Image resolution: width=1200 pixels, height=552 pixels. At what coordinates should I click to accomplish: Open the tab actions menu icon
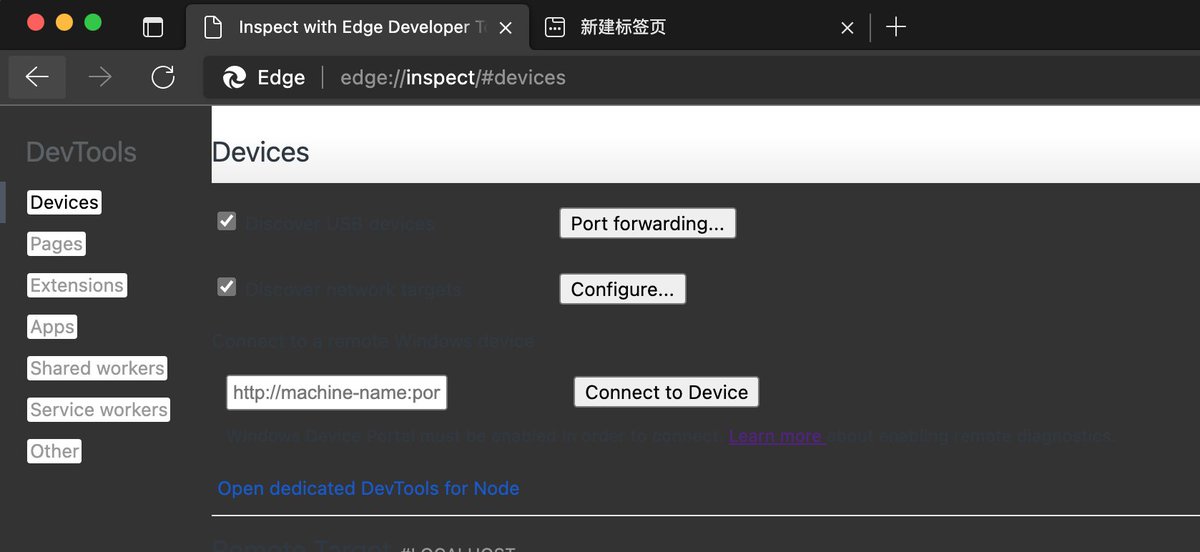[153, 27]
